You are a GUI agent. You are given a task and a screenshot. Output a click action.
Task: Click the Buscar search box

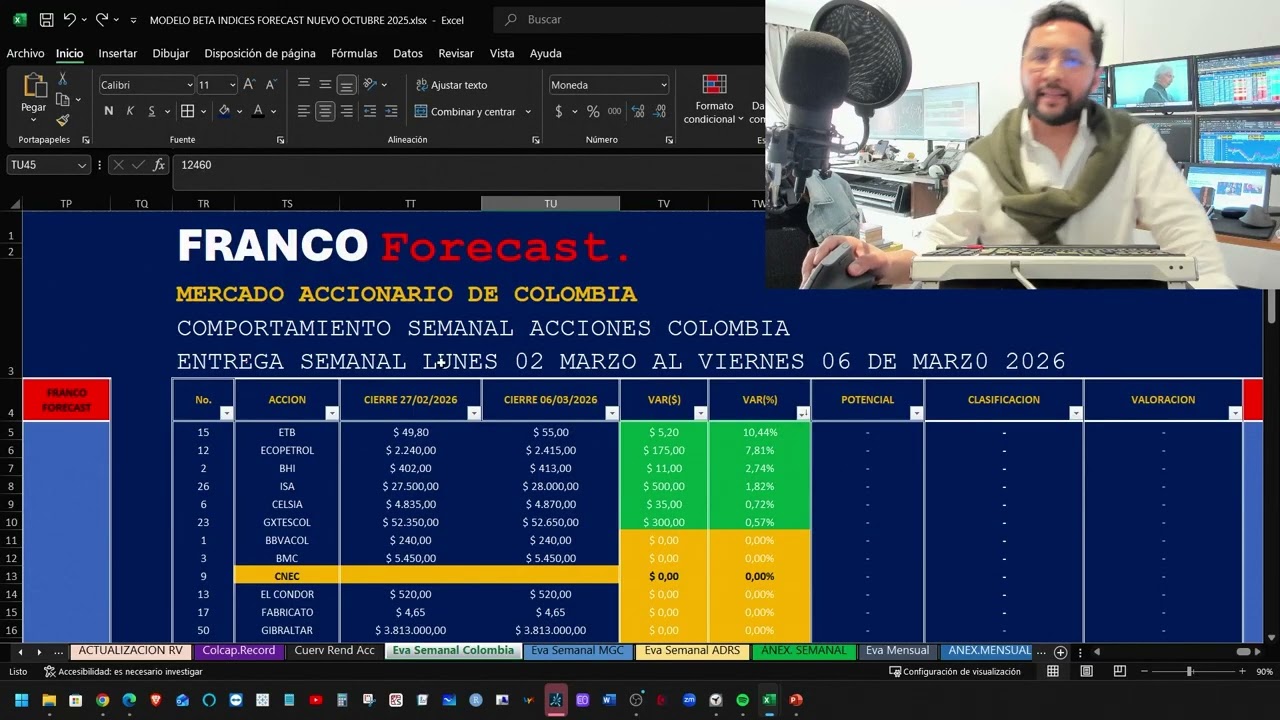tap(630, 19)
